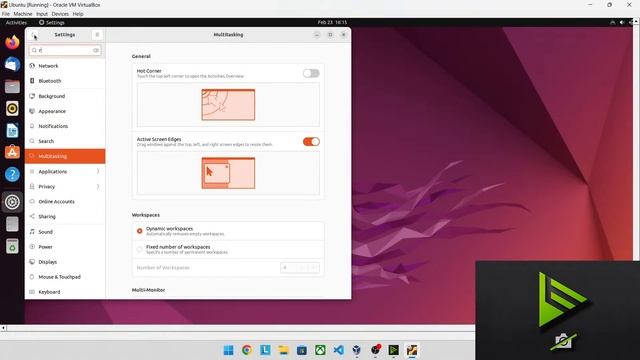Click the Number of Workspaces value field
The image size is (640, 360).
click(x=300, y=268)
